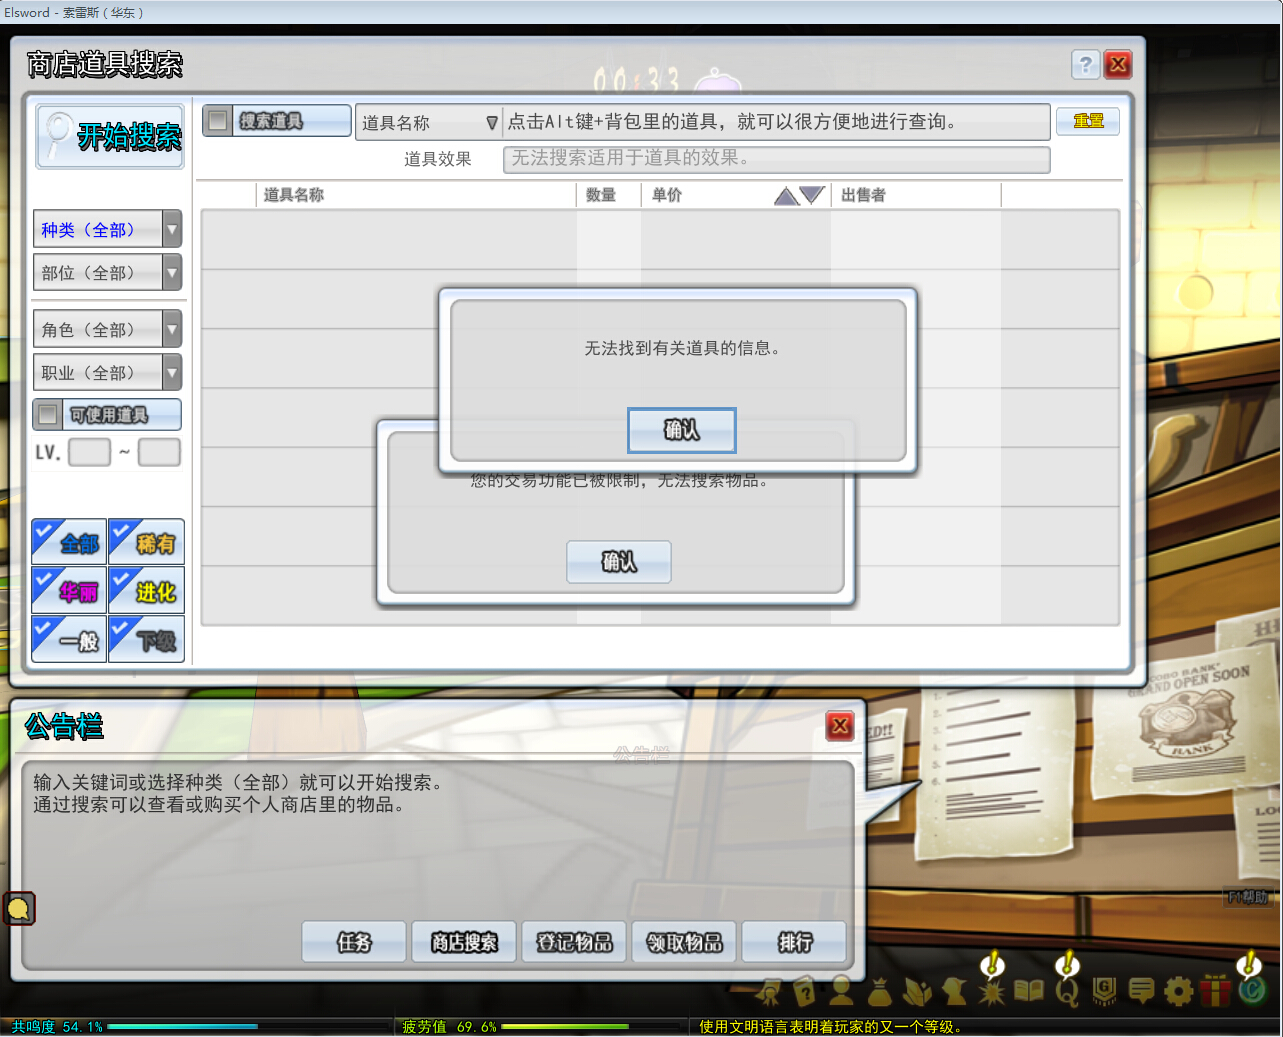Screen dimensions: 1283x1037
Task: Open the starburst icon in bottom bar
Action: coord(992,990)
